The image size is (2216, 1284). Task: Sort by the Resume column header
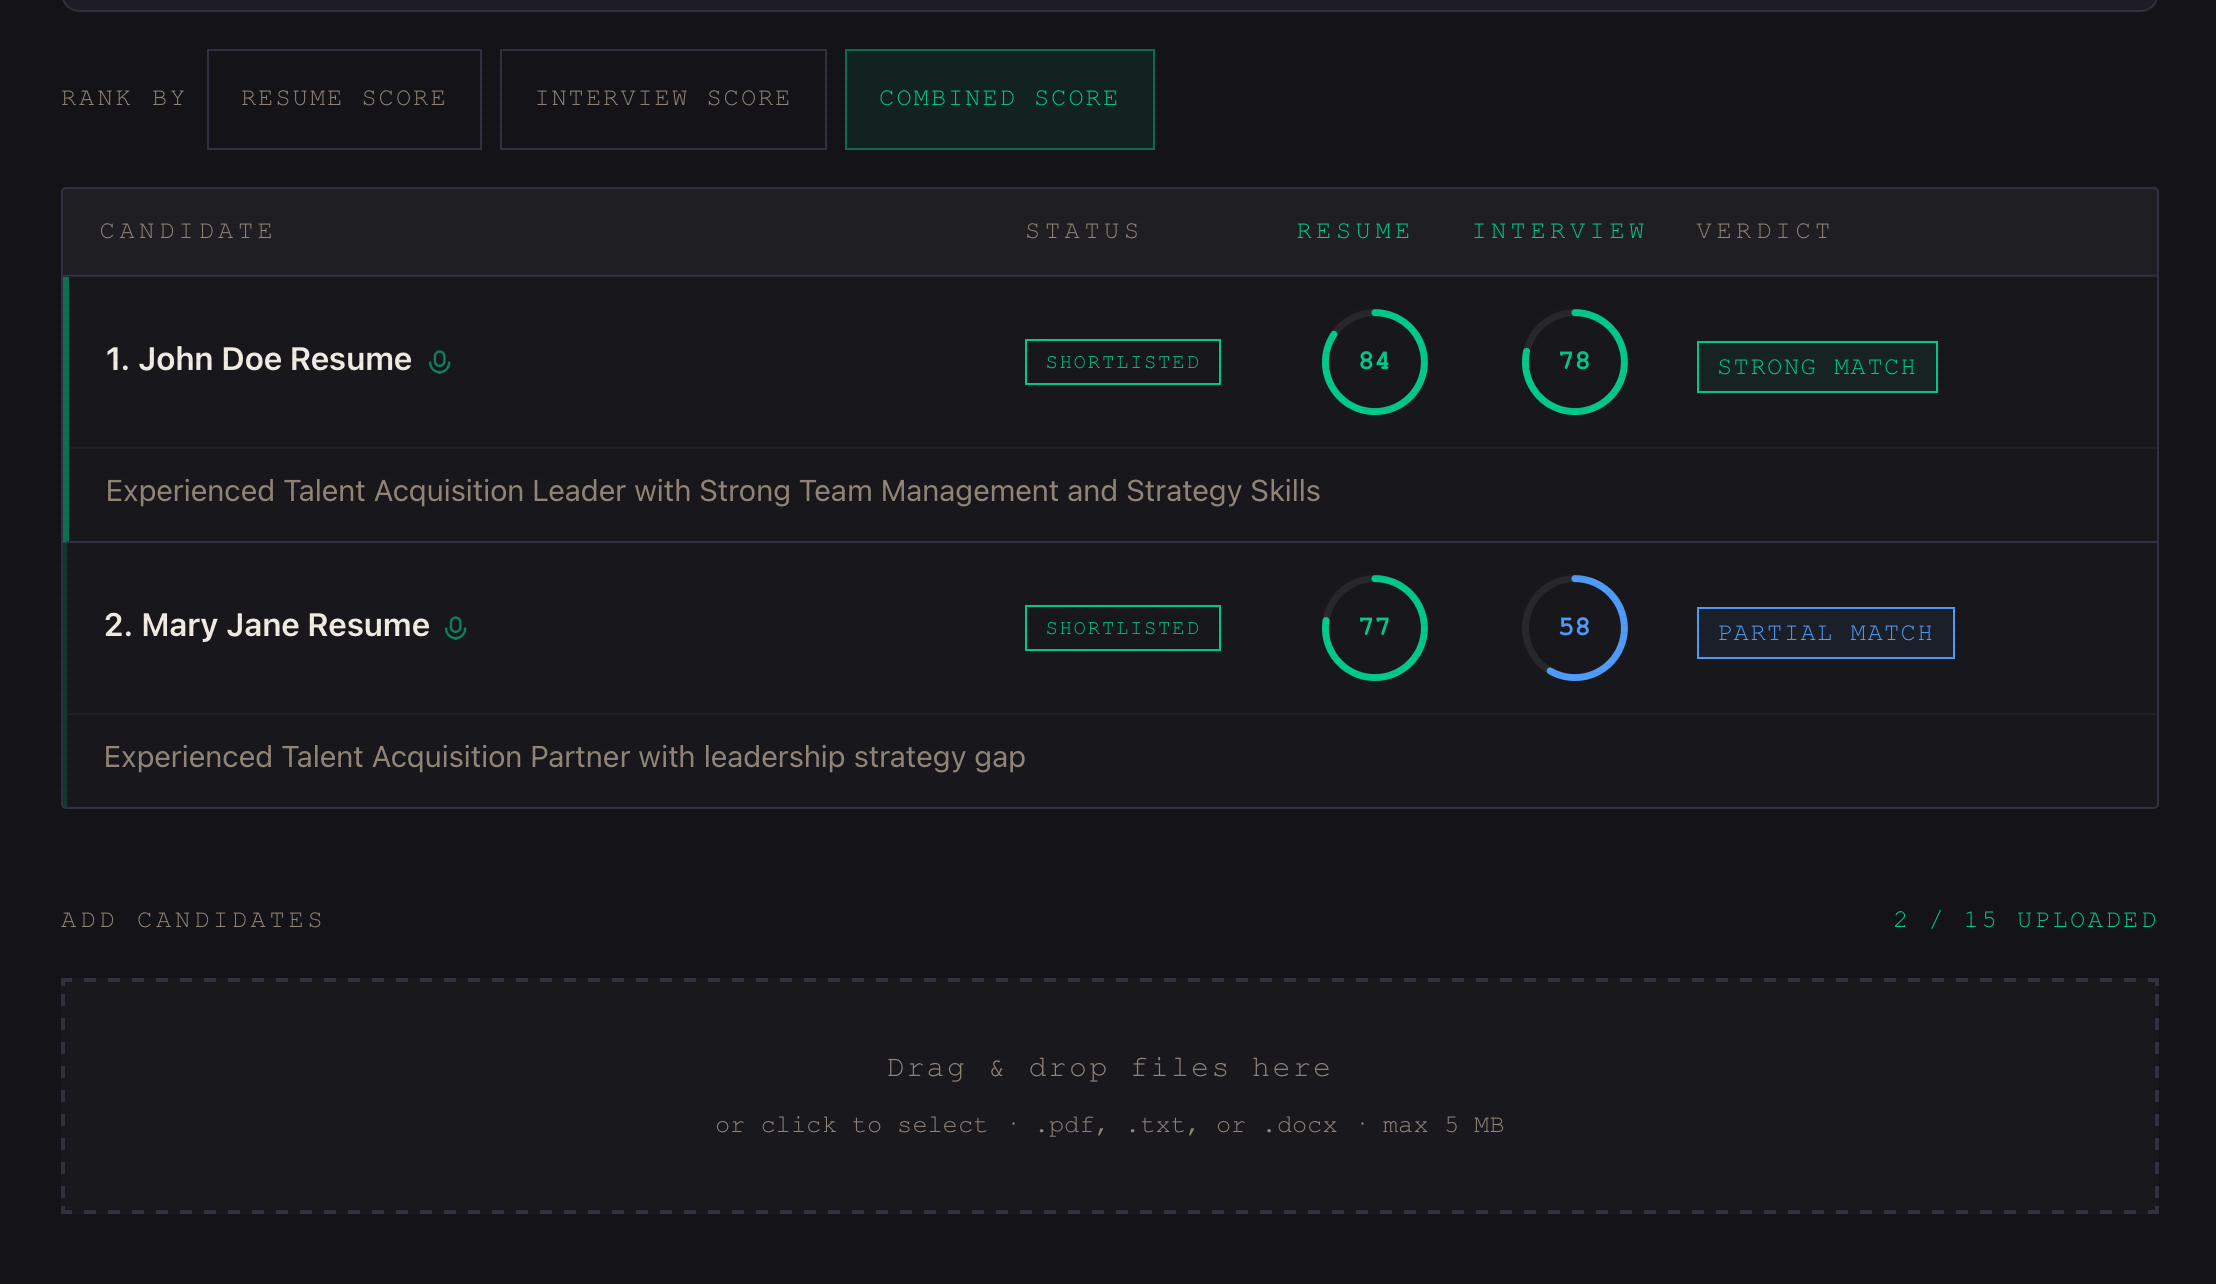coord(1354,231)
